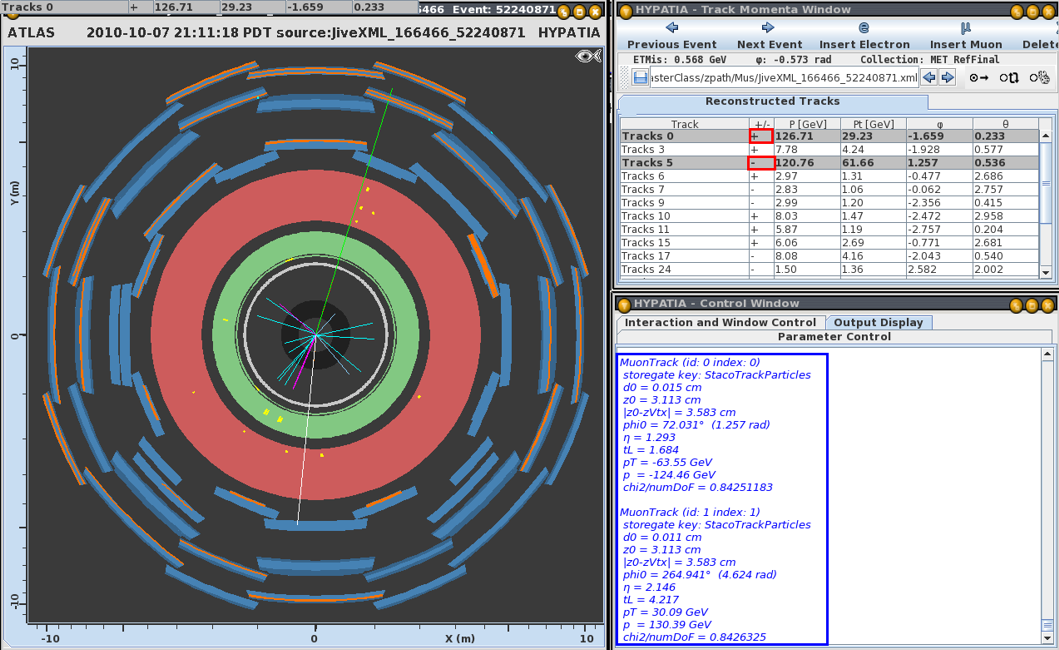Toggle the fisheye icon in event display
The width and height of the screenshot is (1059, 650).
coord(588,56)
